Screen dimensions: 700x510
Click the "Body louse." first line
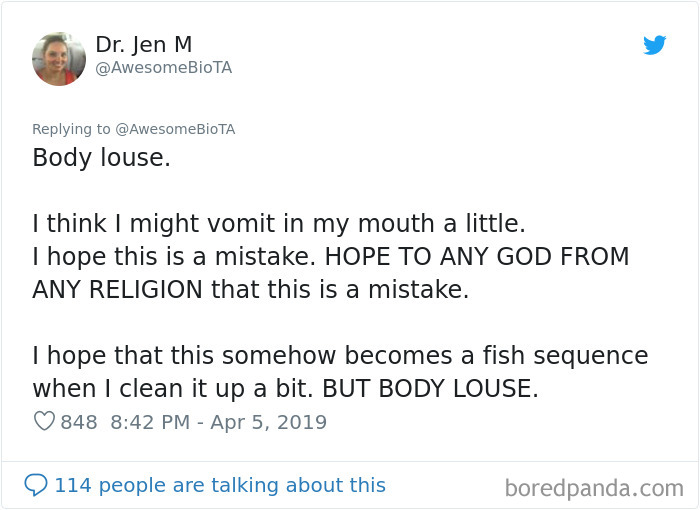click(101, 158)
